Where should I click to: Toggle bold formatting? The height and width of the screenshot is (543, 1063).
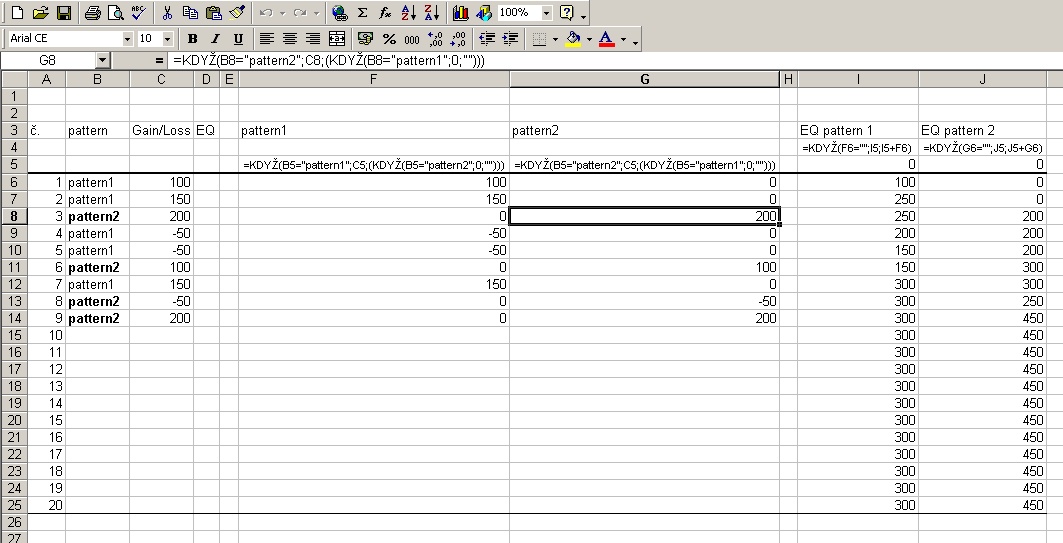click(x=193, y=39)
